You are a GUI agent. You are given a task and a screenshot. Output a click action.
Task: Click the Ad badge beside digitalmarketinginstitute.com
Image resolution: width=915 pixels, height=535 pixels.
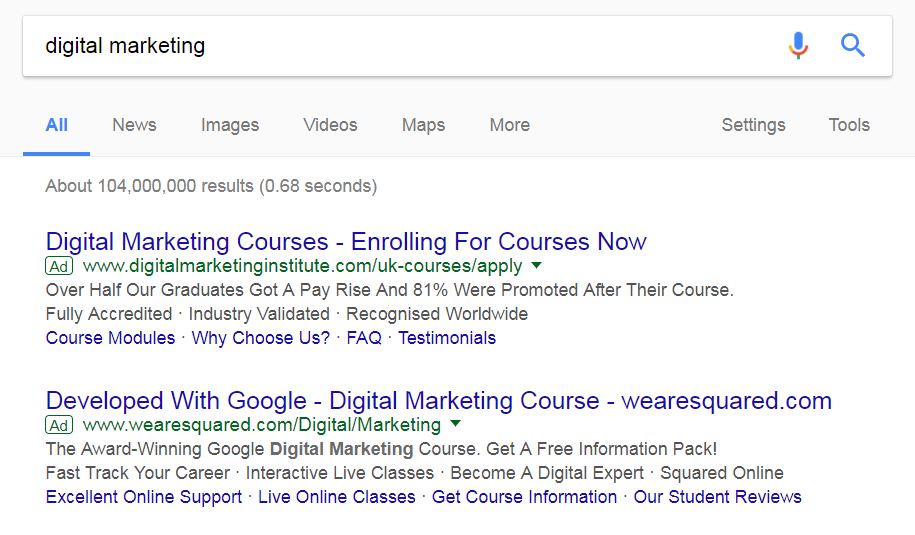coord(59,266)
